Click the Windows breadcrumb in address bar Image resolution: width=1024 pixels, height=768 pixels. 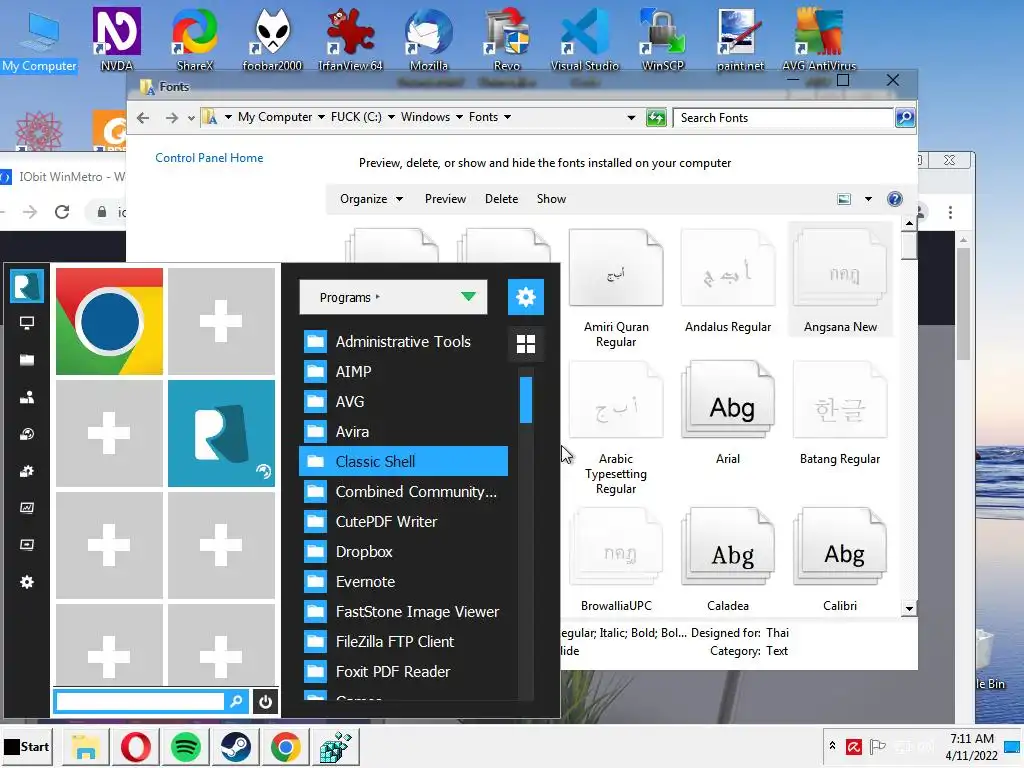click(x=425, y=117)
